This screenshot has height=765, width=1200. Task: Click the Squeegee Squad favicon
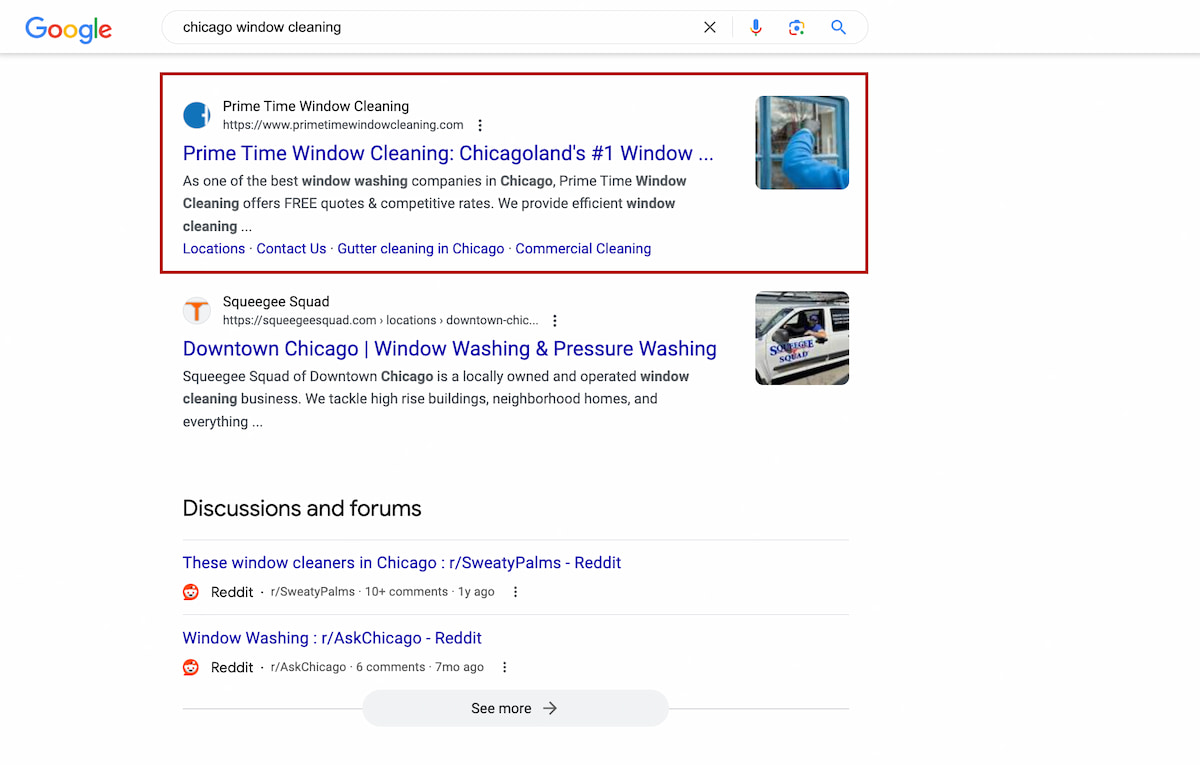pos(197,310)
